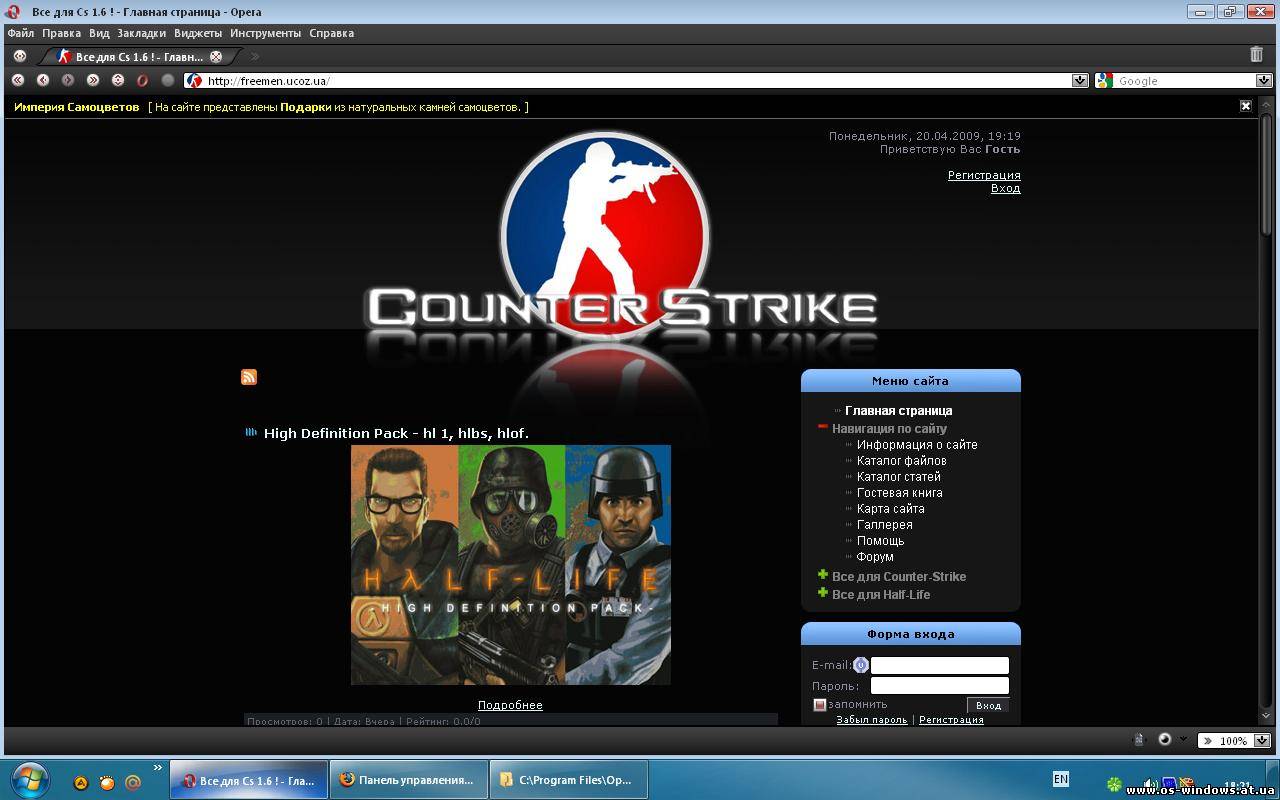This screenshot has width=1280, height=800.
Task: Click the gray round button beside Opera icon
Action: pyautogui.click(x=168, y=80)
